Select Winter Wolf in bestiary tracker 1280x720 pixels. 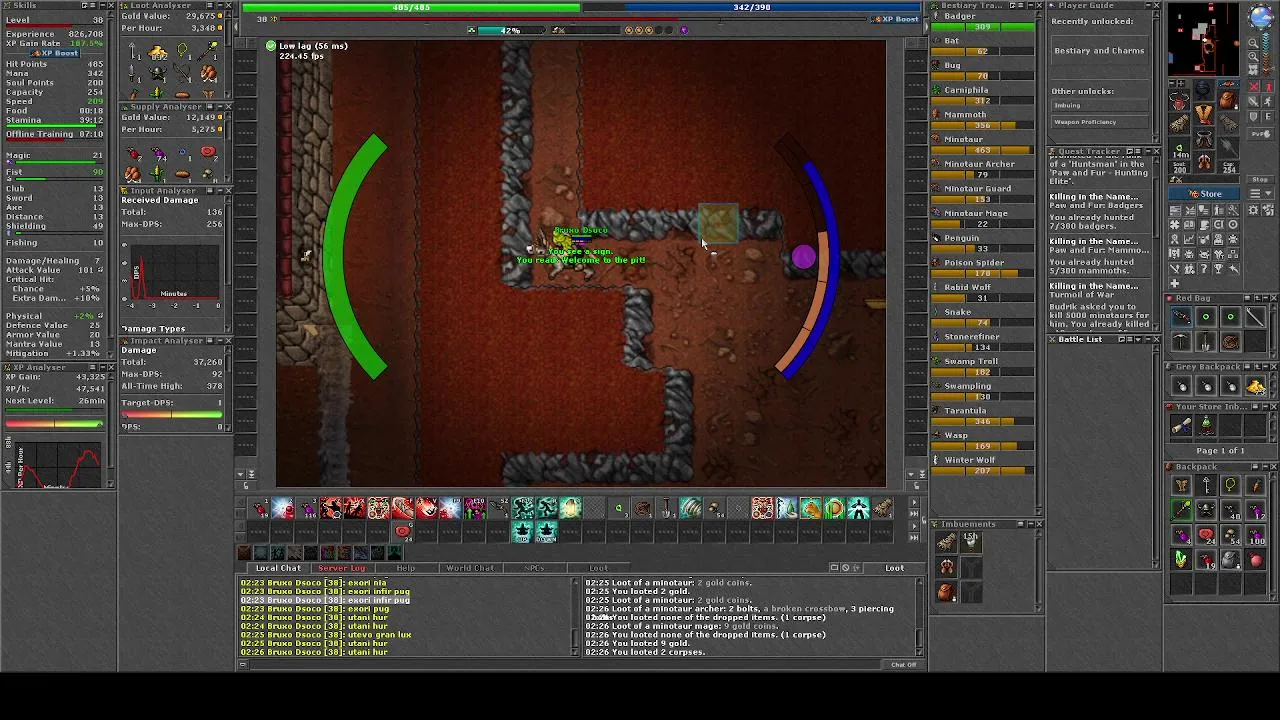(x=983, y=464)
